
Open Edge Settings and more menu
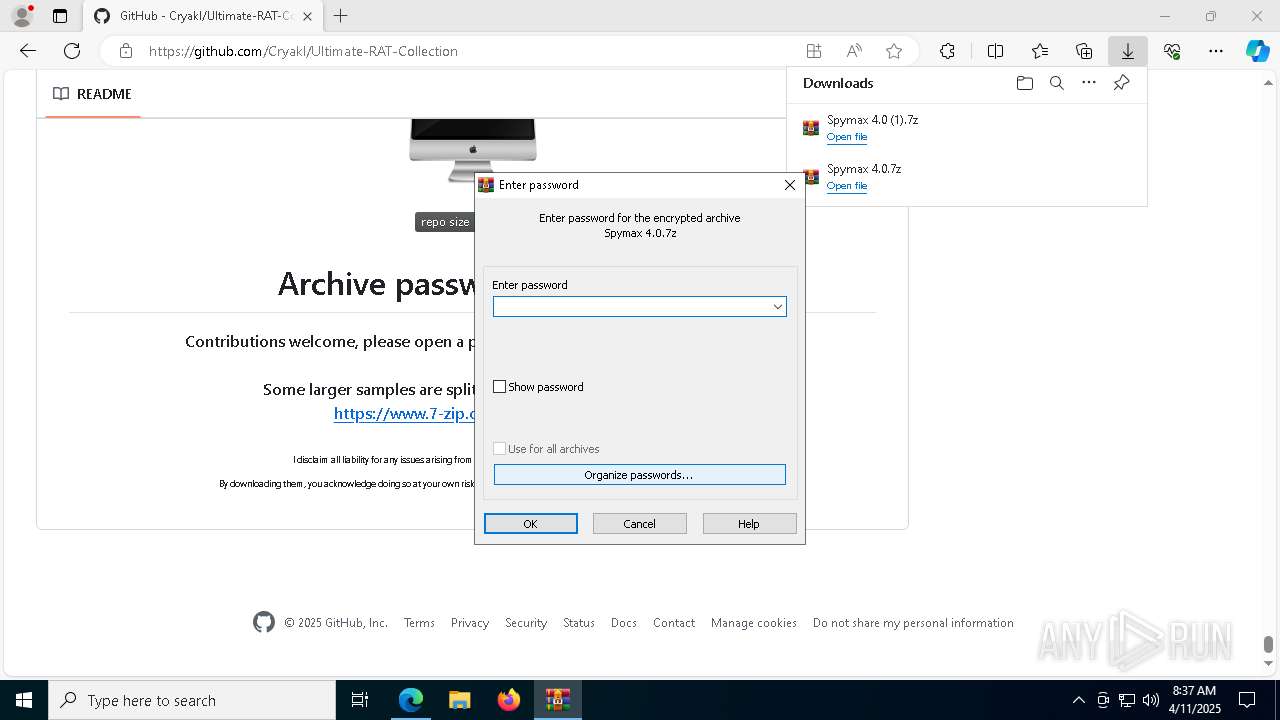[1216, 51]
